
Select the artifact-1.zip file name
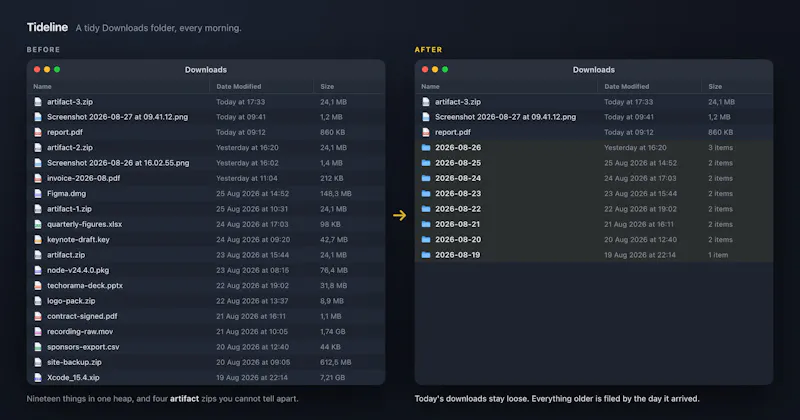point(69,209)
